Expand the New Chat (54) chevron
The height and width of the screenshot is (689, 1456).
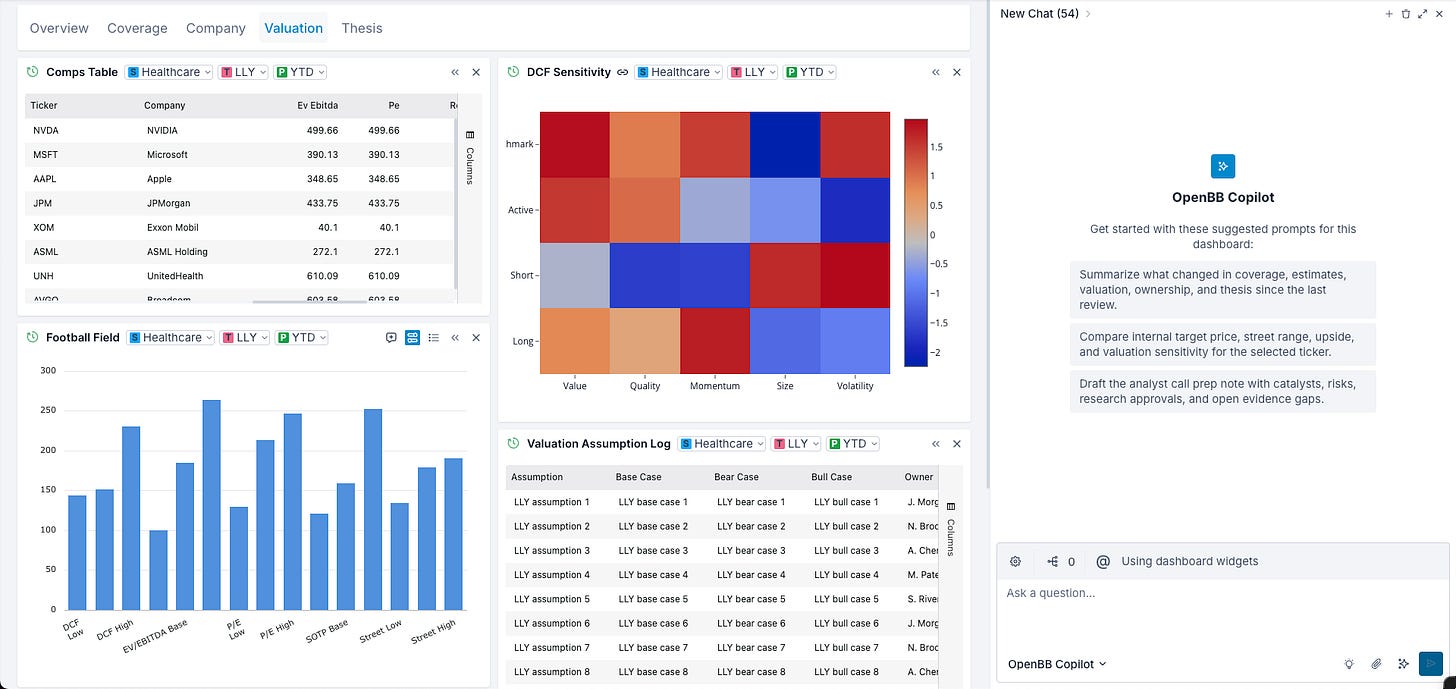tap(1088, 14)
